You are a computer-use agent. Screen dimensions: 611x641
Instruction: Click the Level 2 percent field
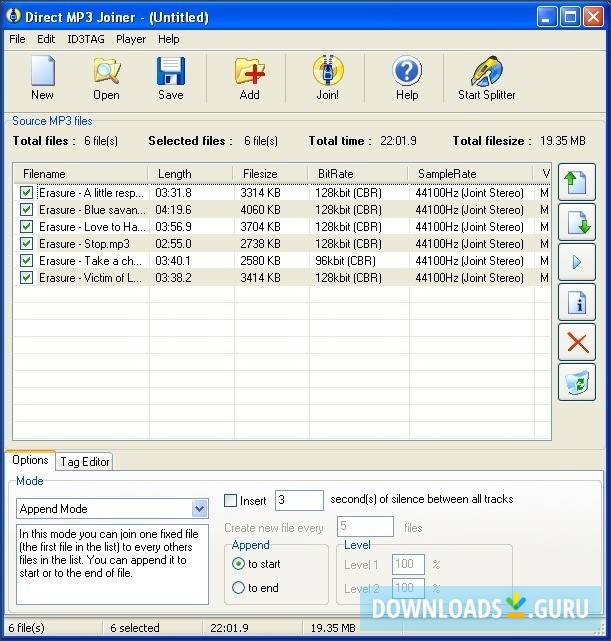[x=408, y=587]
